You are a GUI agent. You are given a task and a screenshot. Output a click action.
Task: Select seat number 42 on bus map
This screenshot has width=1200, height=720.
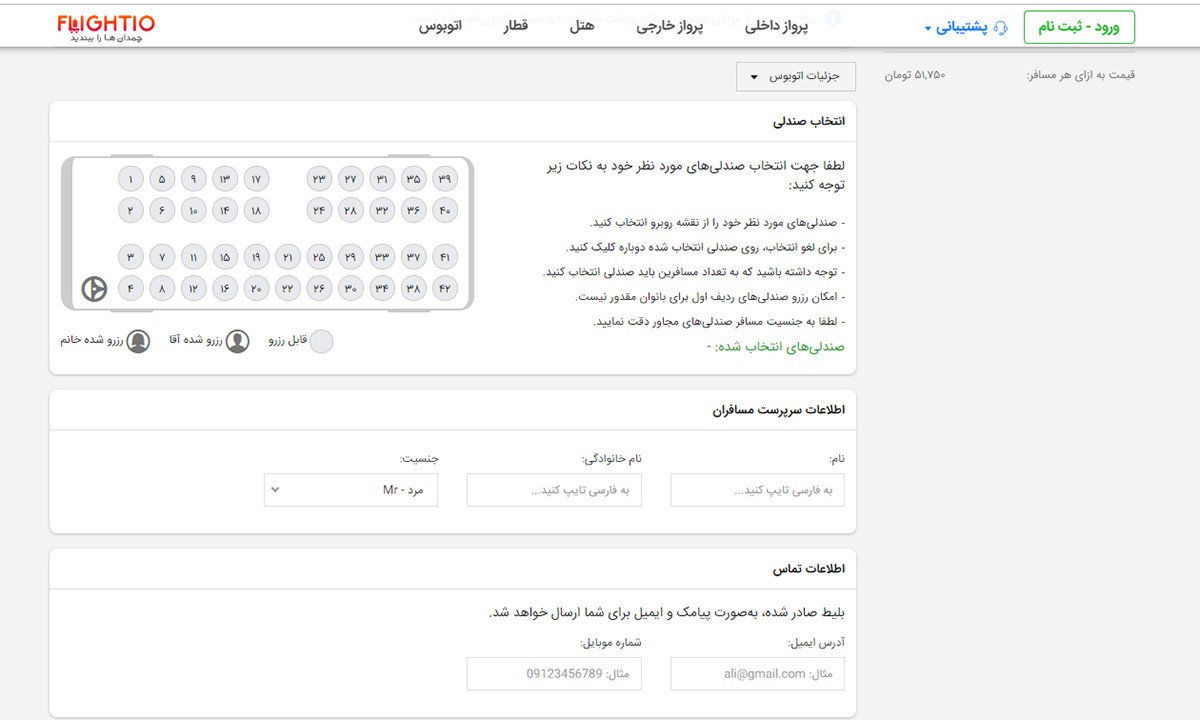[x=445, y=289]
